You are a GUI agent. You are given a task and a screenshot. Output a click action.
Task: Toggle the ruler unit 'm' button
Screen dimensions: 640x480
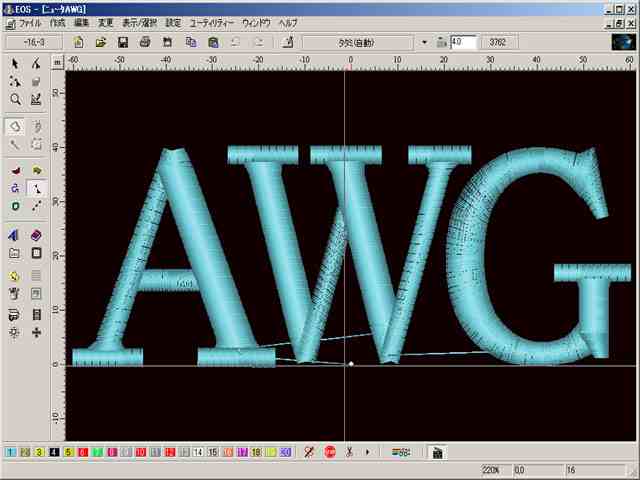pyautogui.click(x=58, y=62)
